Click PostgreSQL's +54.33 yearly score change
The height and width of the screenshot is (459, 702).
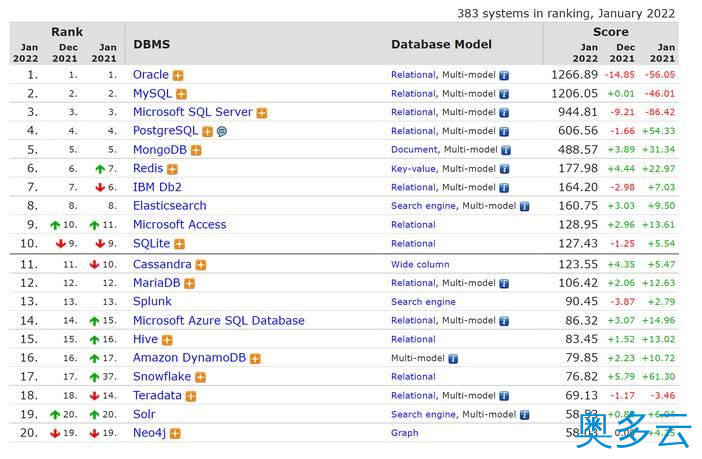(x=659, y=131)
